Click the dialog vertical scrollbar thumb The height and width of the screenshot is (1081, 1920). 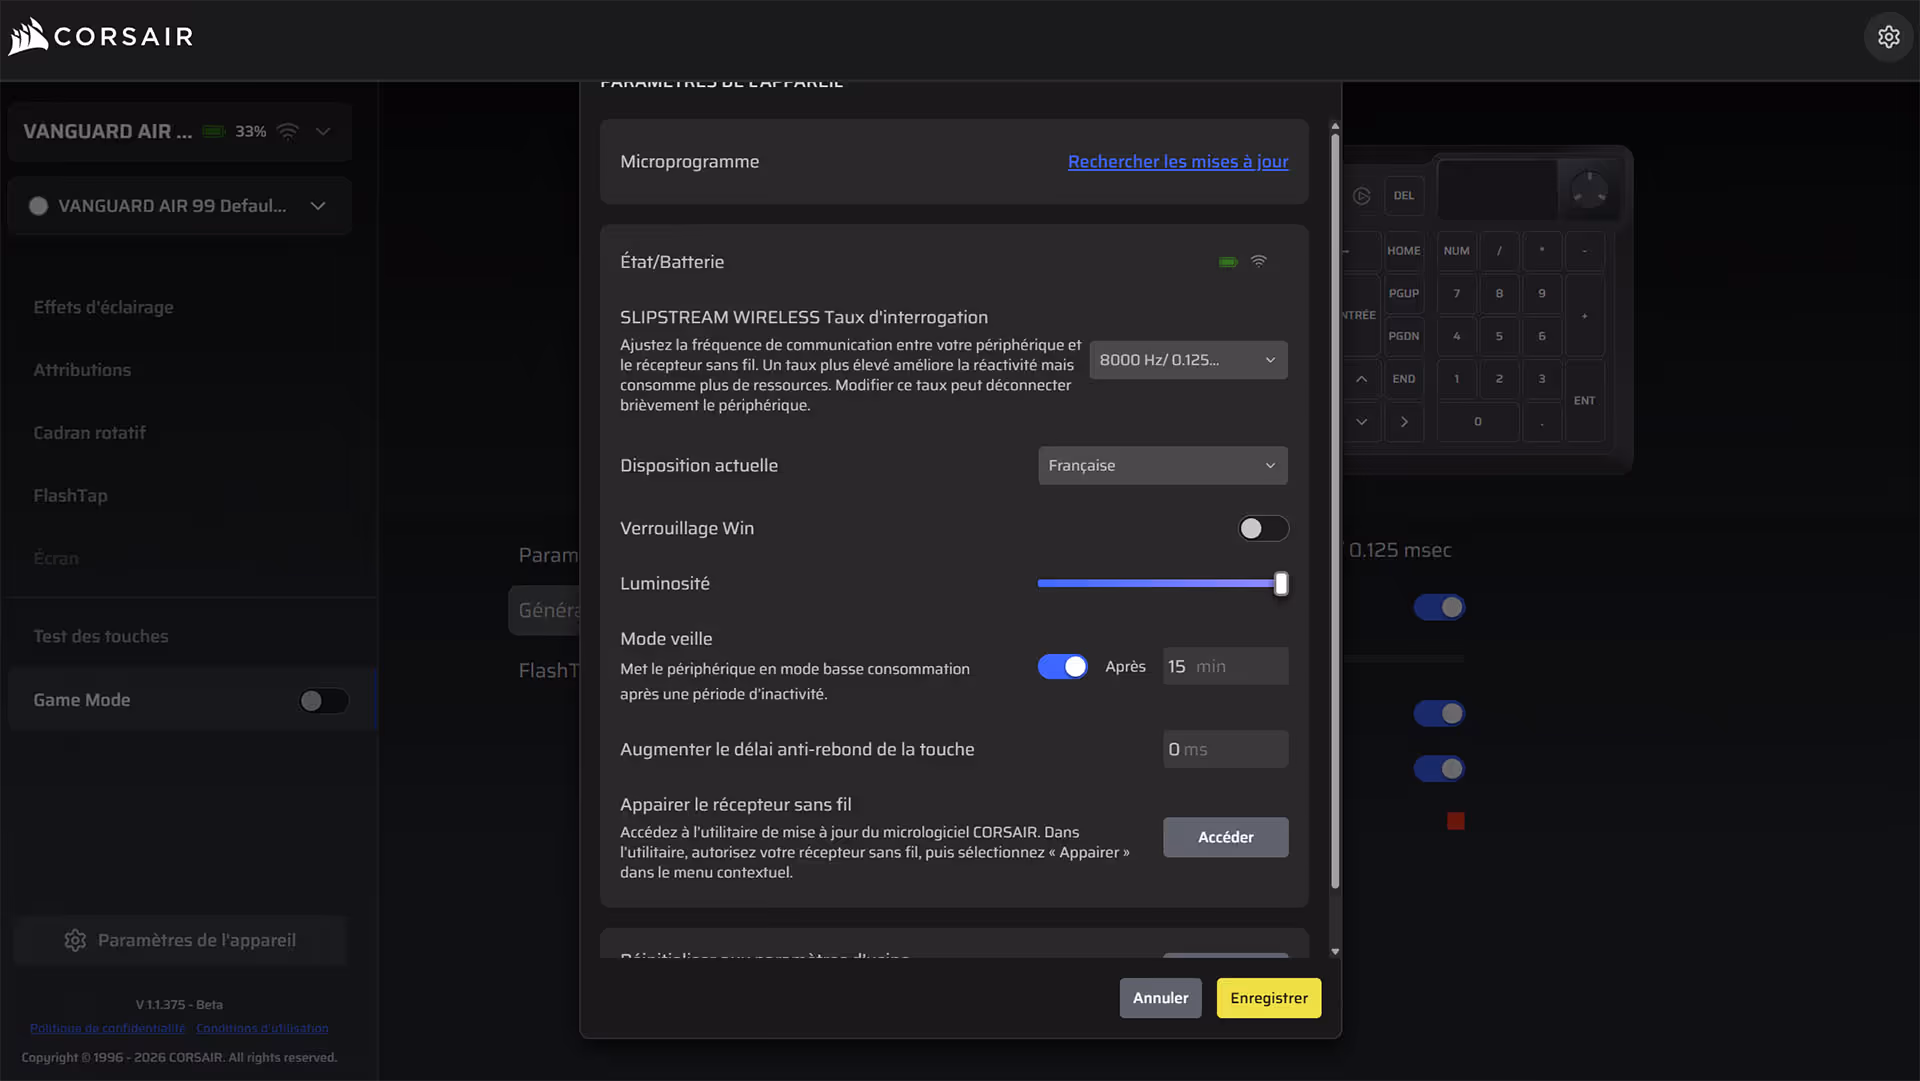click(1335, 512)
